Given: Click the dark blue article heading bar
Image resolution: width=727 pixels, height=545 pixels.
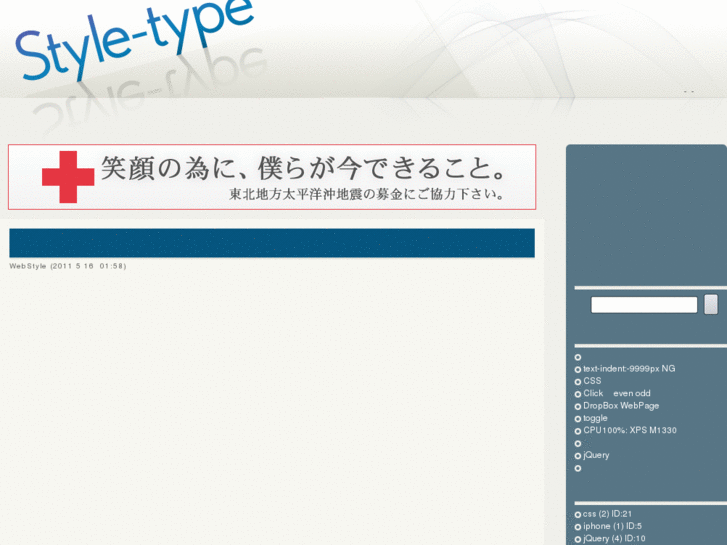Looking at the screenshot, I should click(x=272, y=243).
